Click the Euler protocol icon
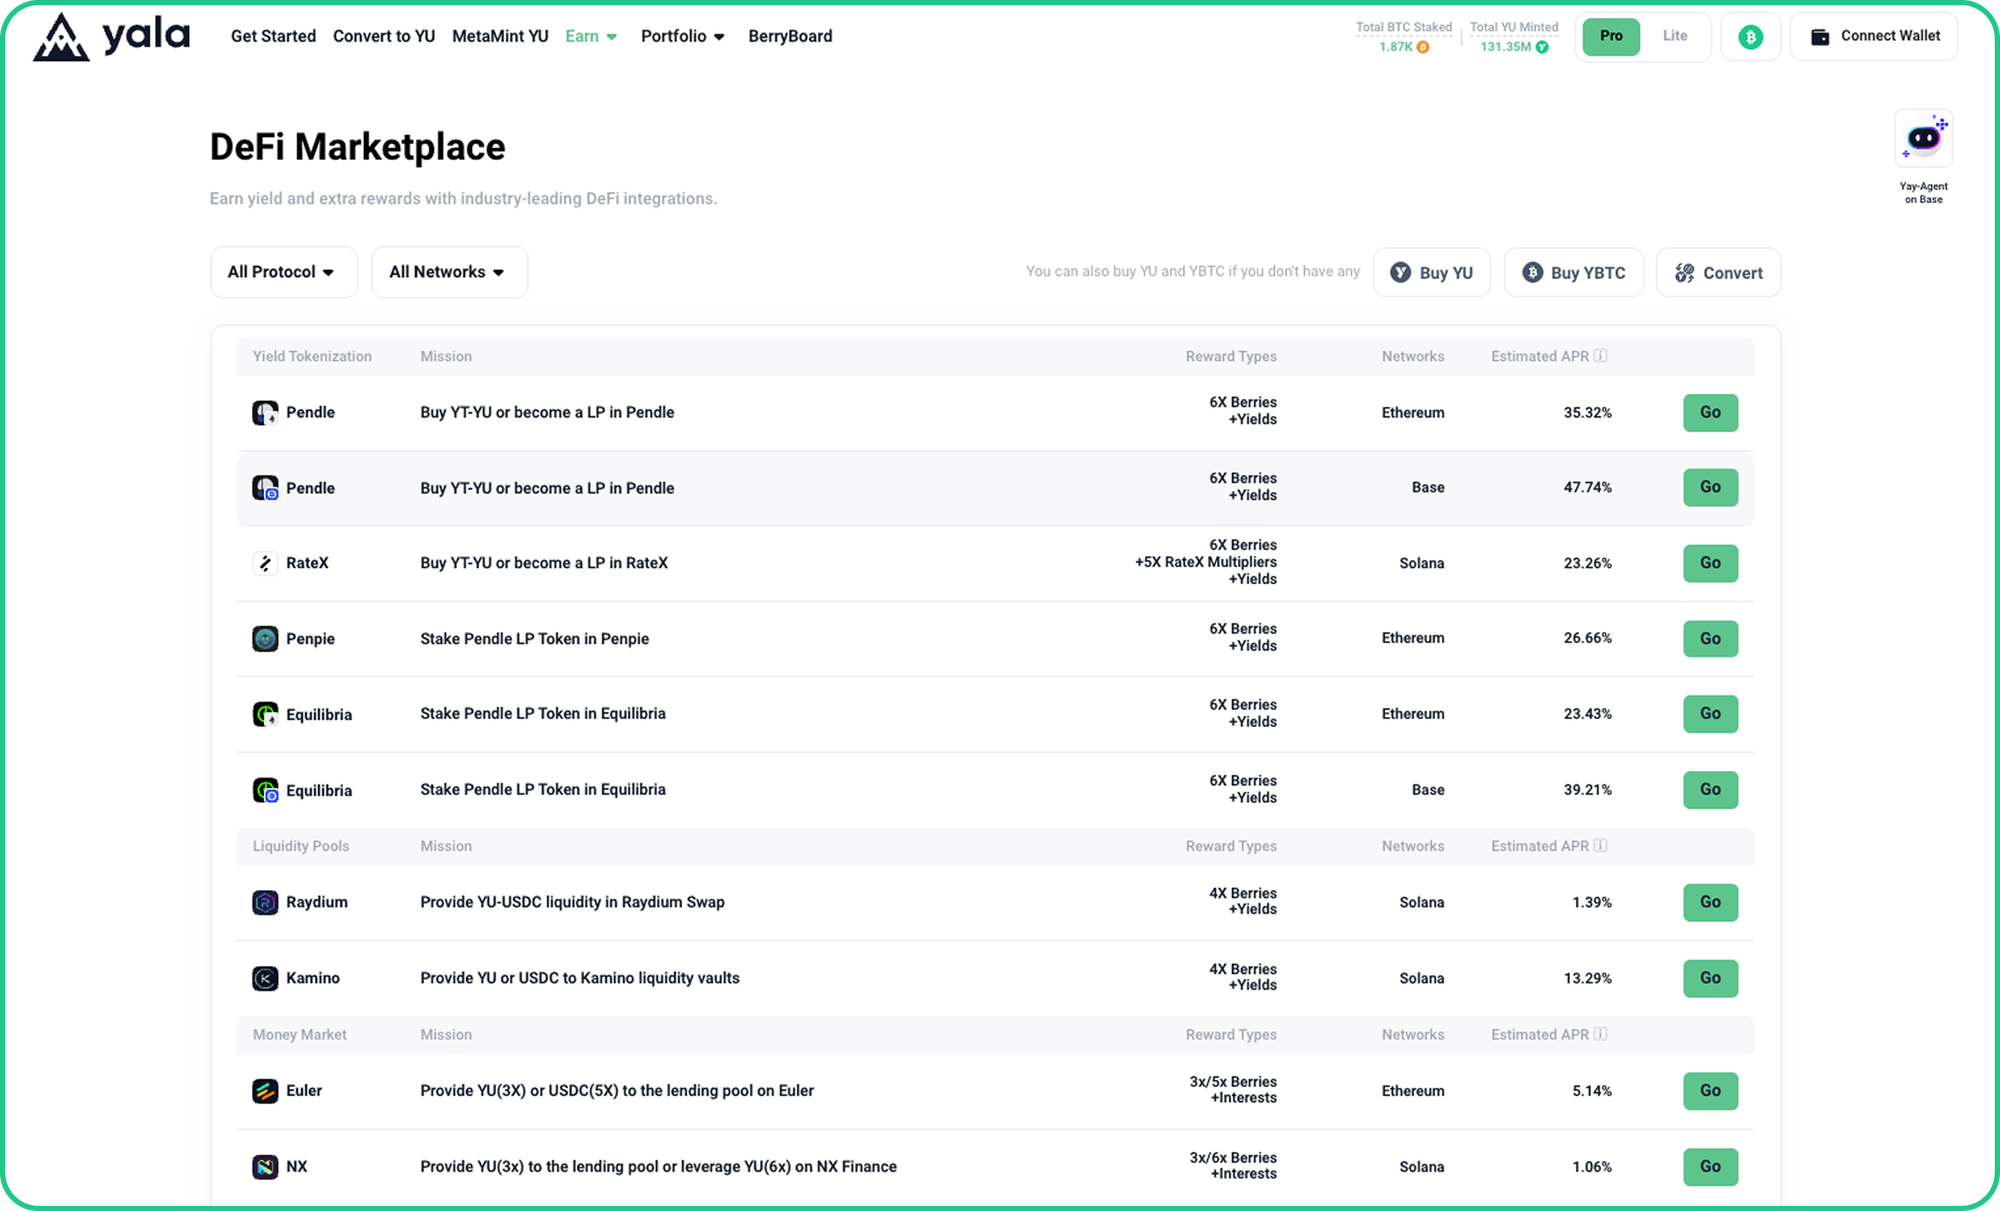 (x=265, y=1091)
